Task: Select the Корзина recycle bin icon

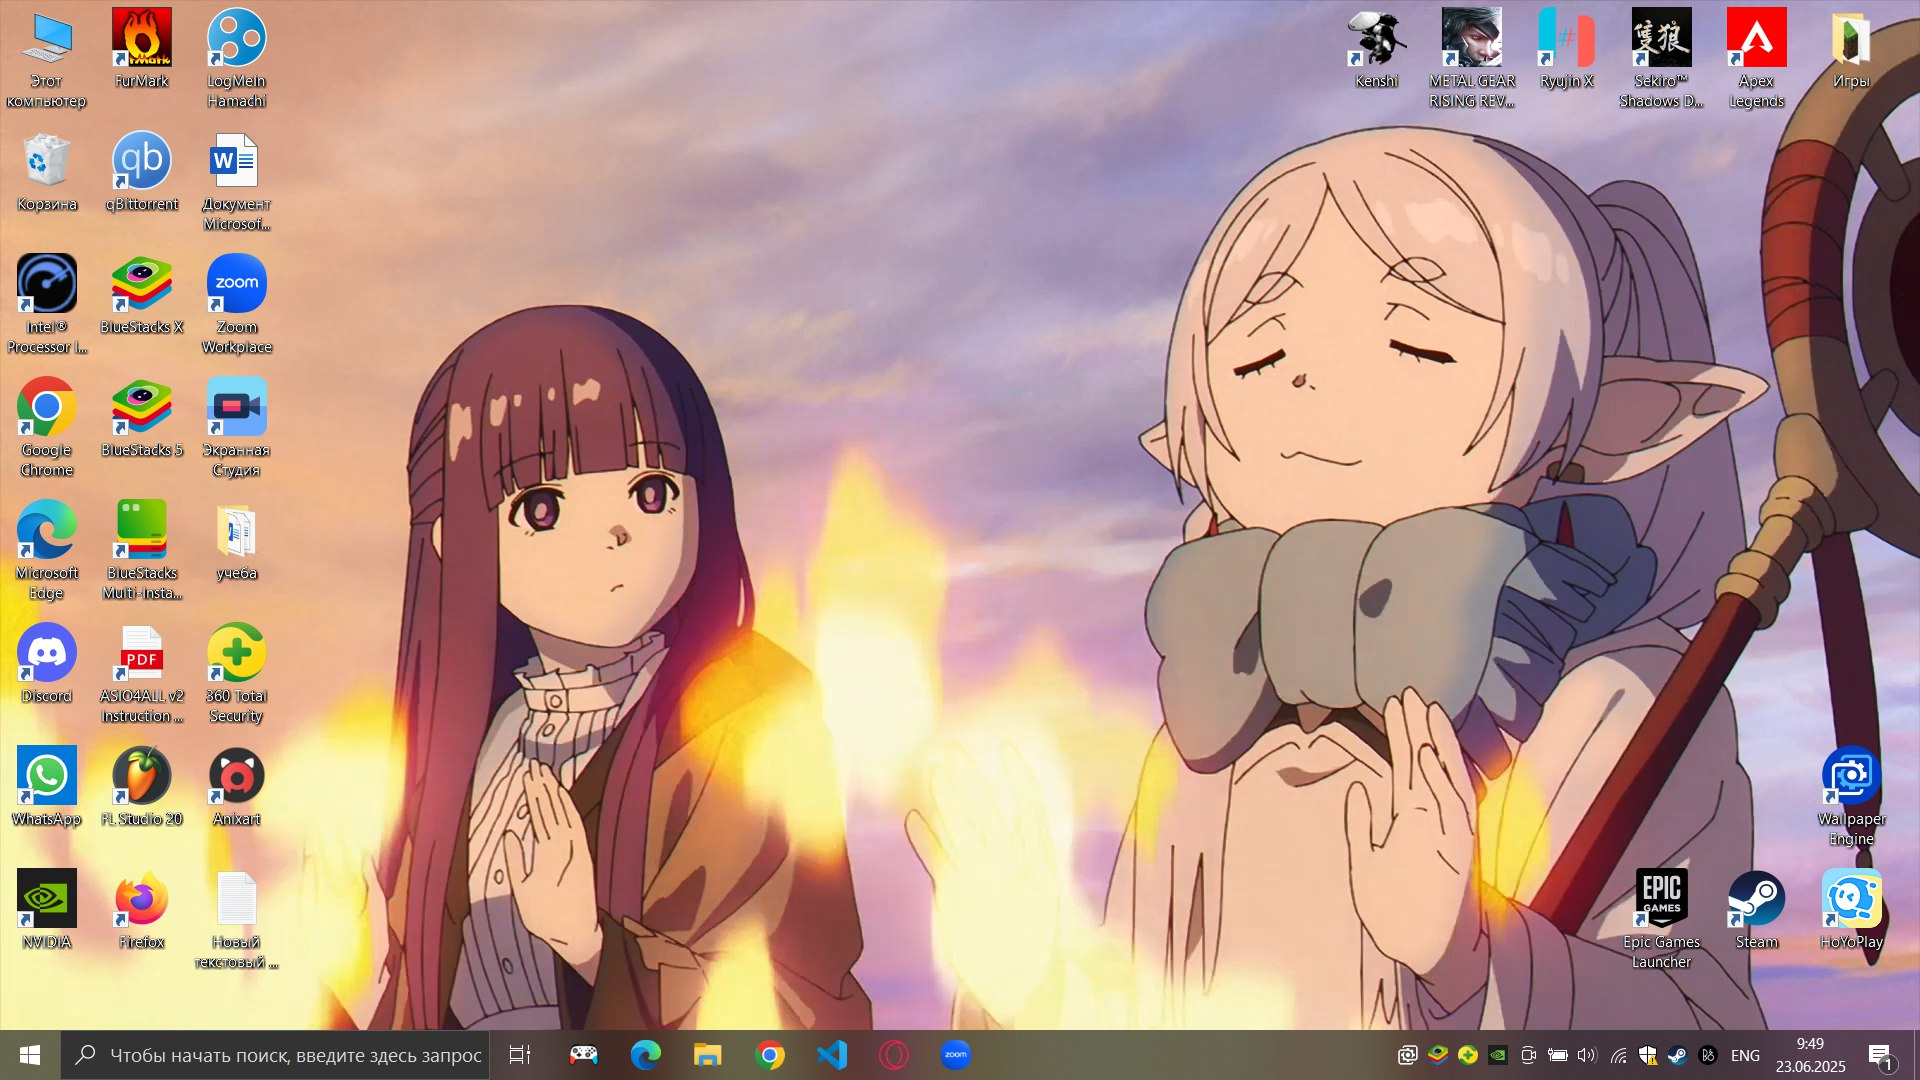Action: coord(46,172)
